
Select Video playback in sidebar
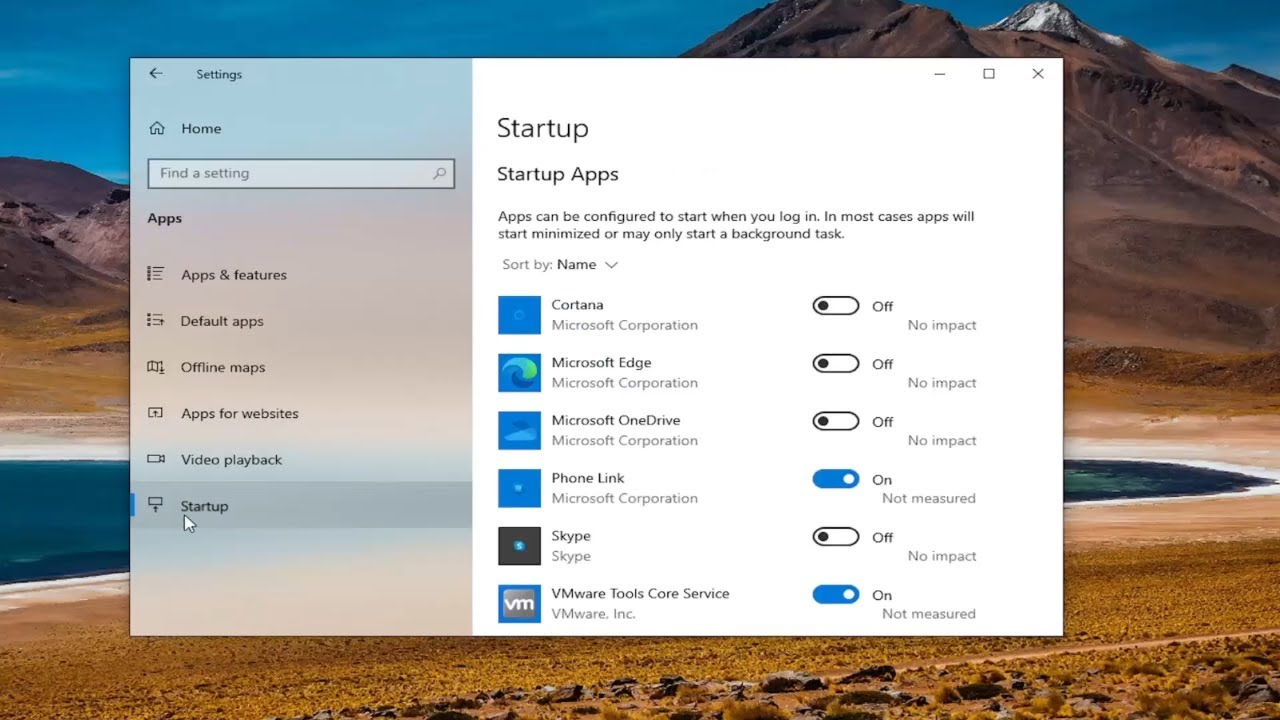point(301,459)
